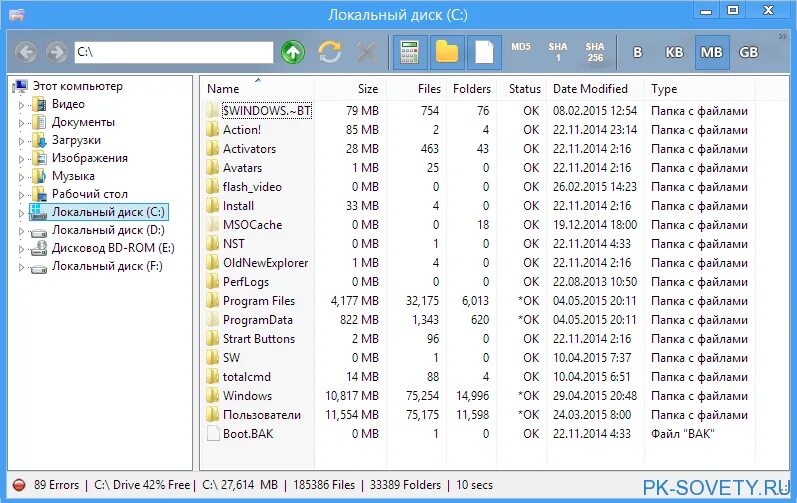The height and width of the screenshot is (503, 797).
Task: Enable MD5 hash calculation
Action: tap(521, 47)
